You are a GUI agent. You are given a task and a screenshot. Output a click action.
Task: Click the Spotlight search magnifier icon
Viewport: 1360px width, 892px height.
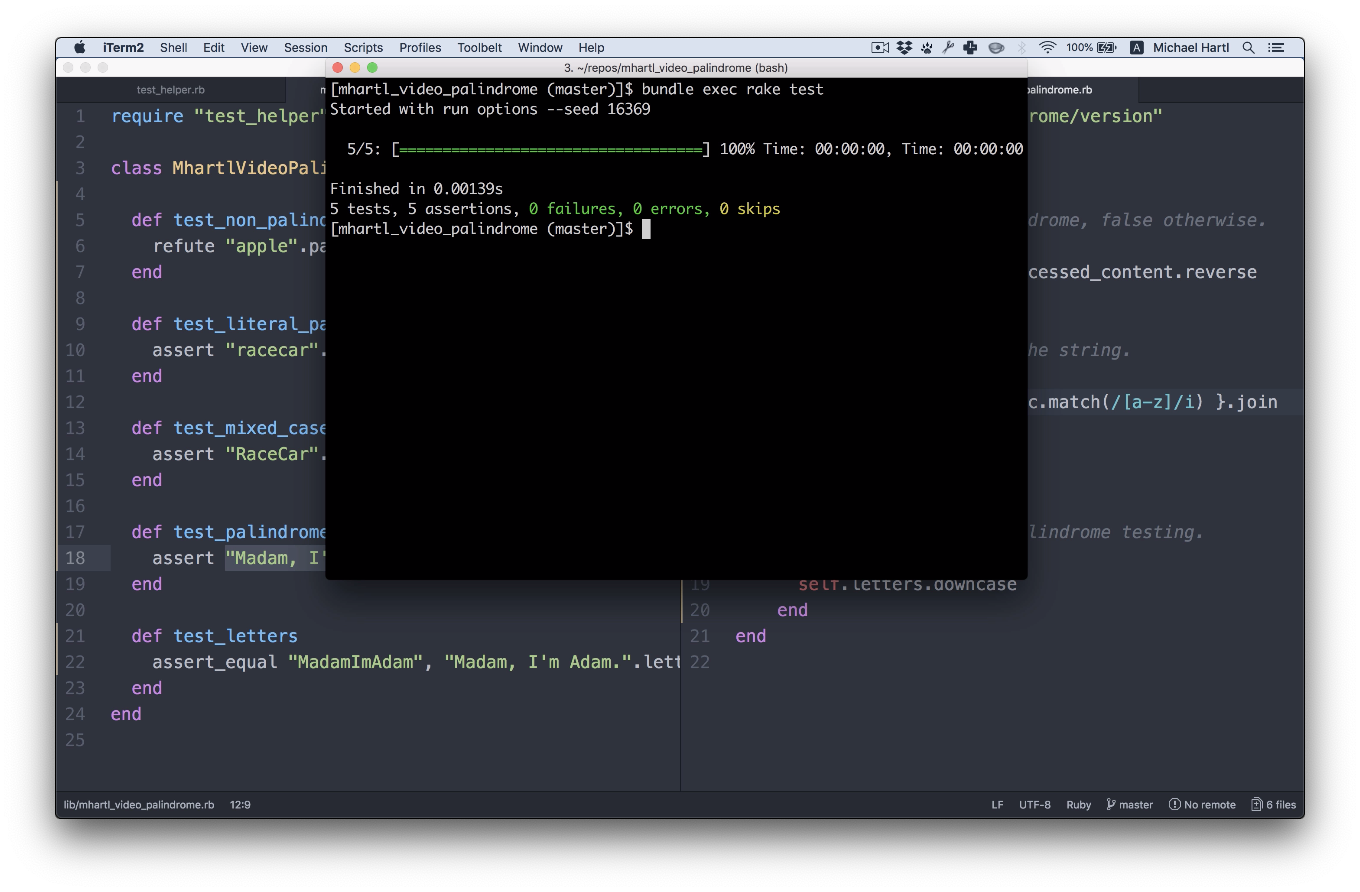(x=1248, y=47)
